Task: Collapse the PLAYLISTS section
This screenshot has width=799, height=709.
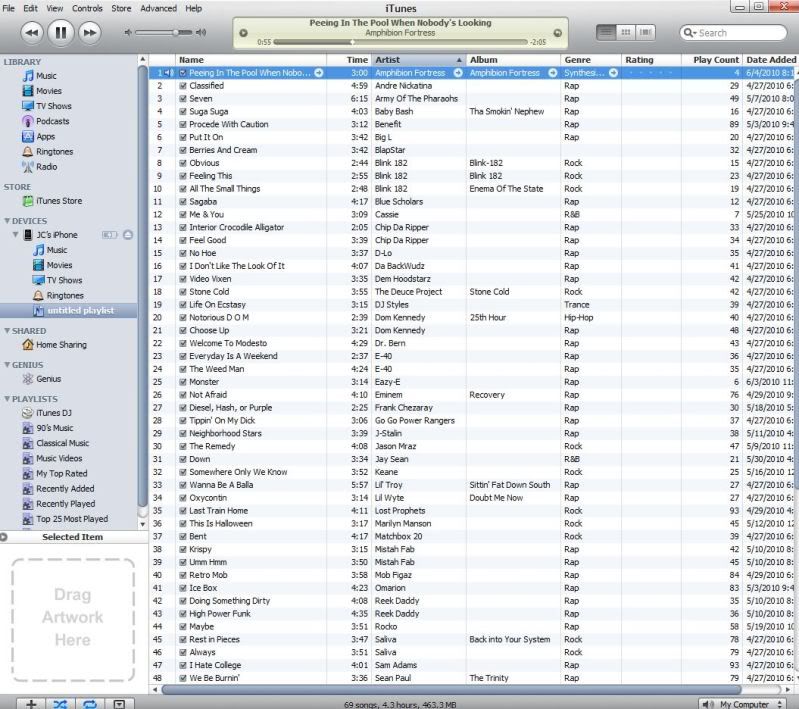Action: point(7,399)
